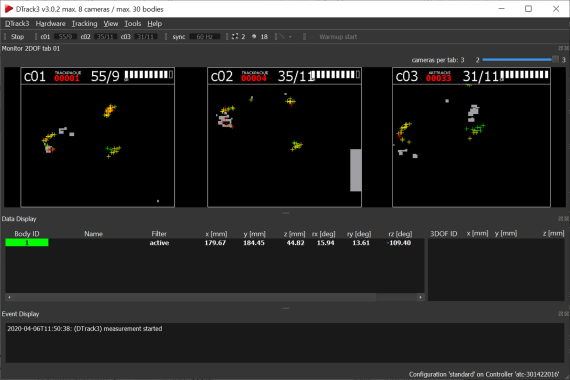The width and height of the screenshot is (570, 380).
Task: Click the gray rectangle in c02 view
Action: tap(356, 170)
